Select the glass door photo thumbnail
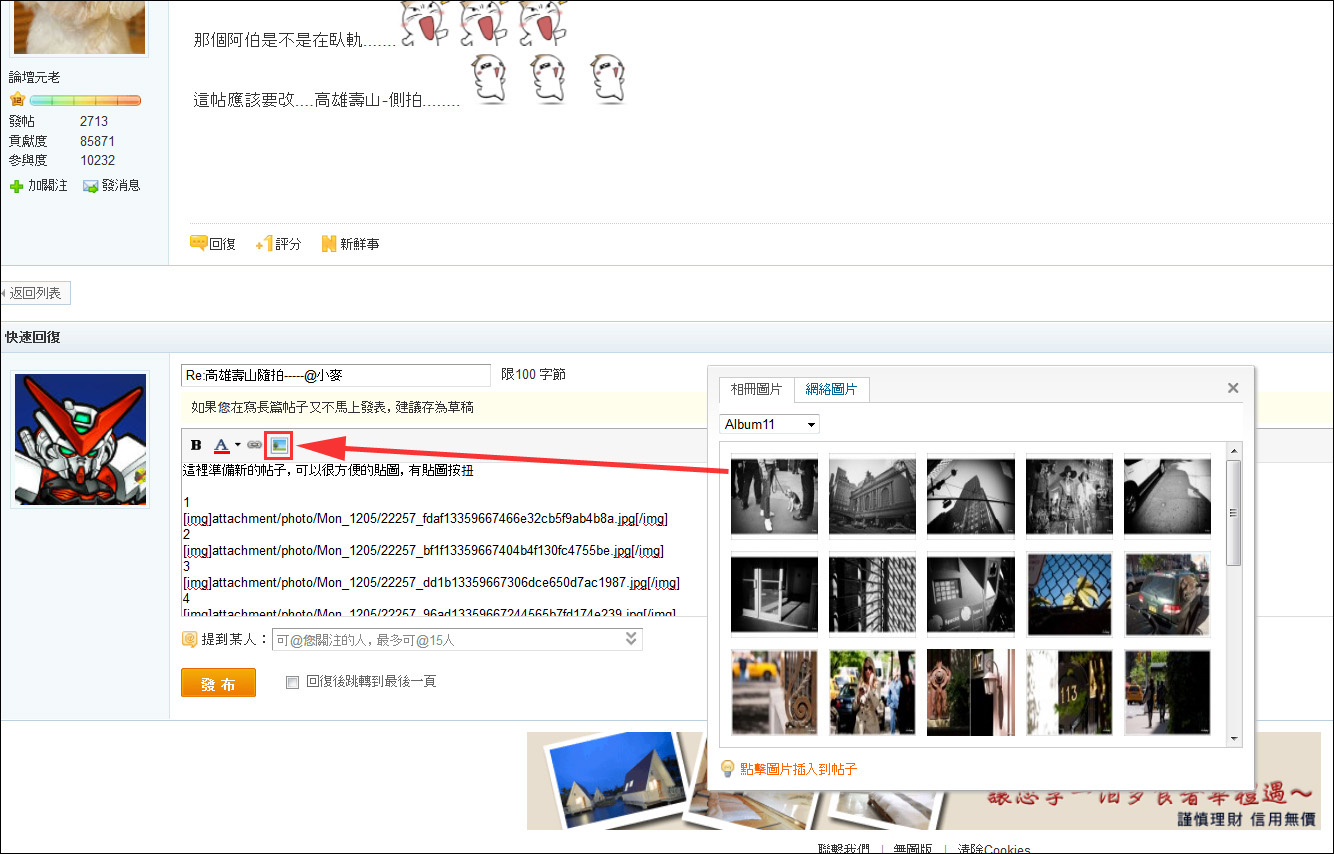This screenshot has height=854, width=1334. 774,594
